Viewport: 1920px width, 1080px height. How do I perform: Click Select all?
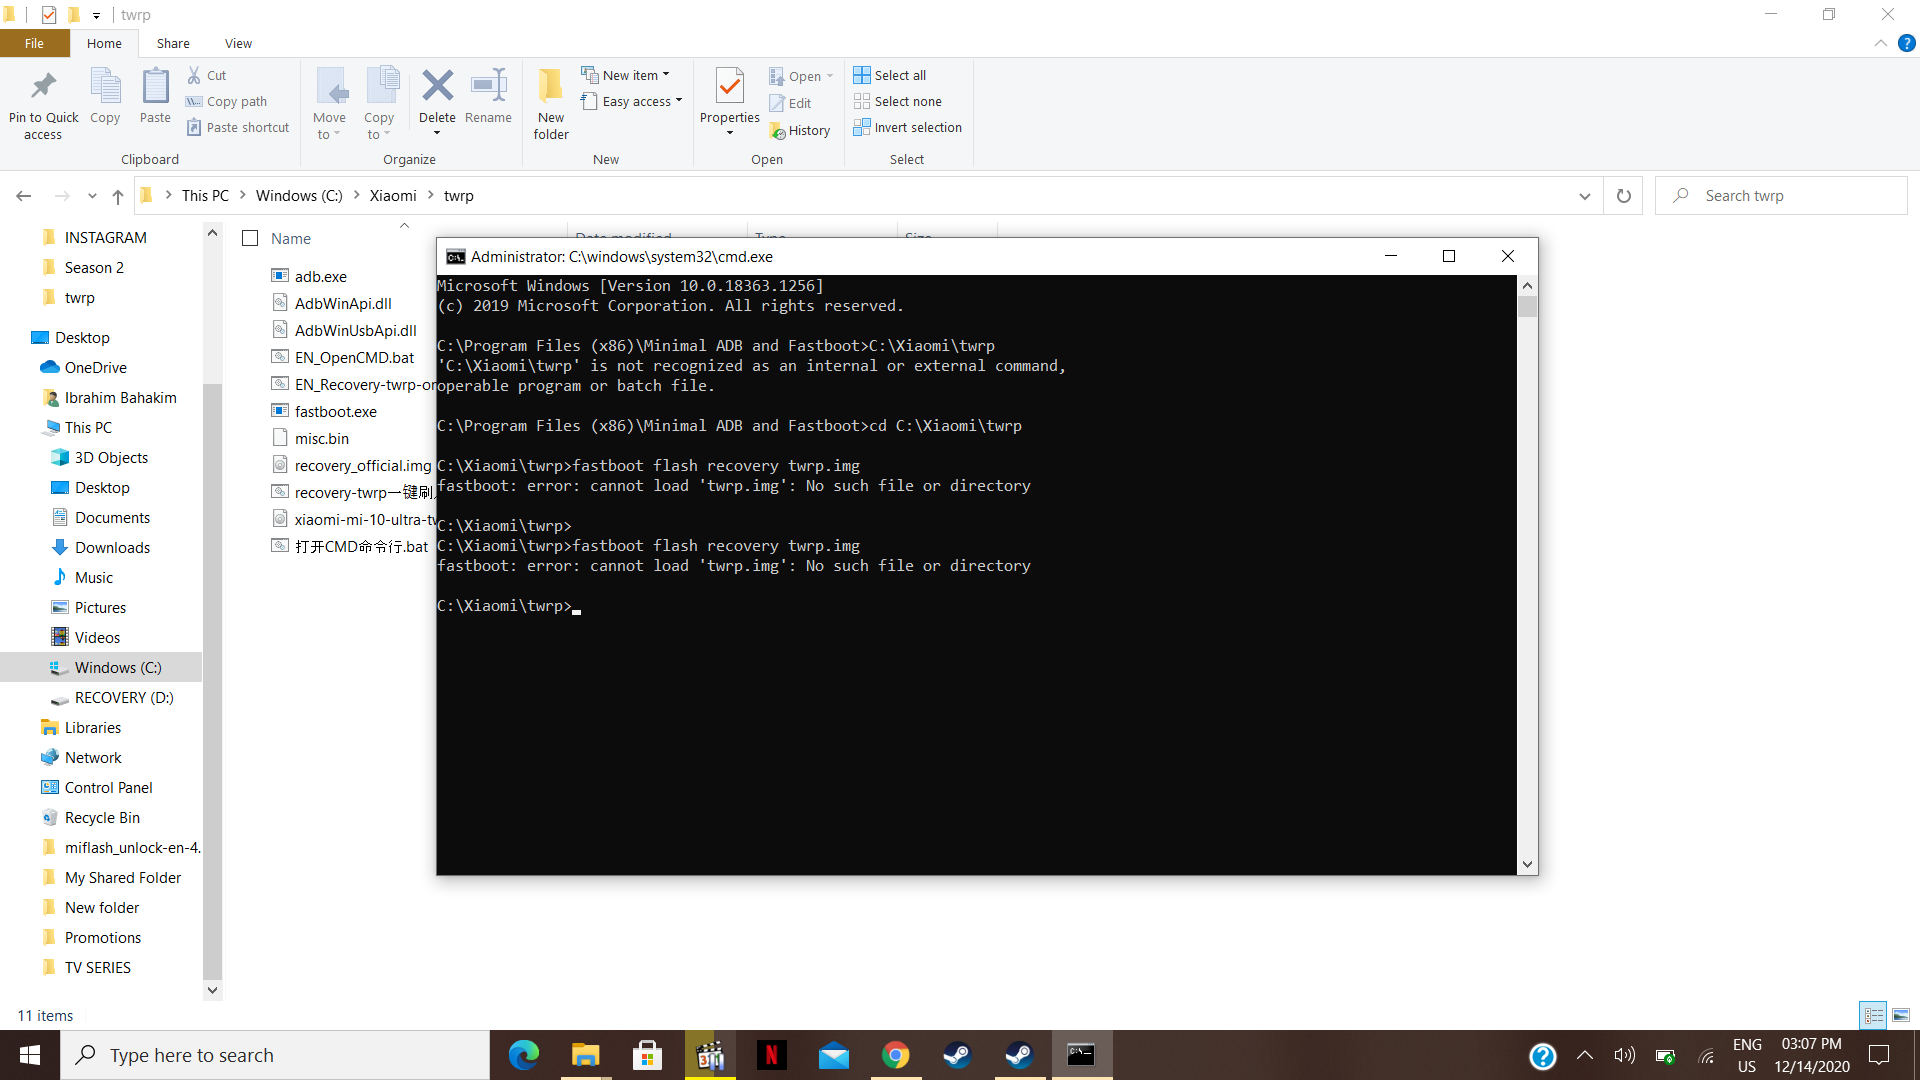(x=890, y=75)
